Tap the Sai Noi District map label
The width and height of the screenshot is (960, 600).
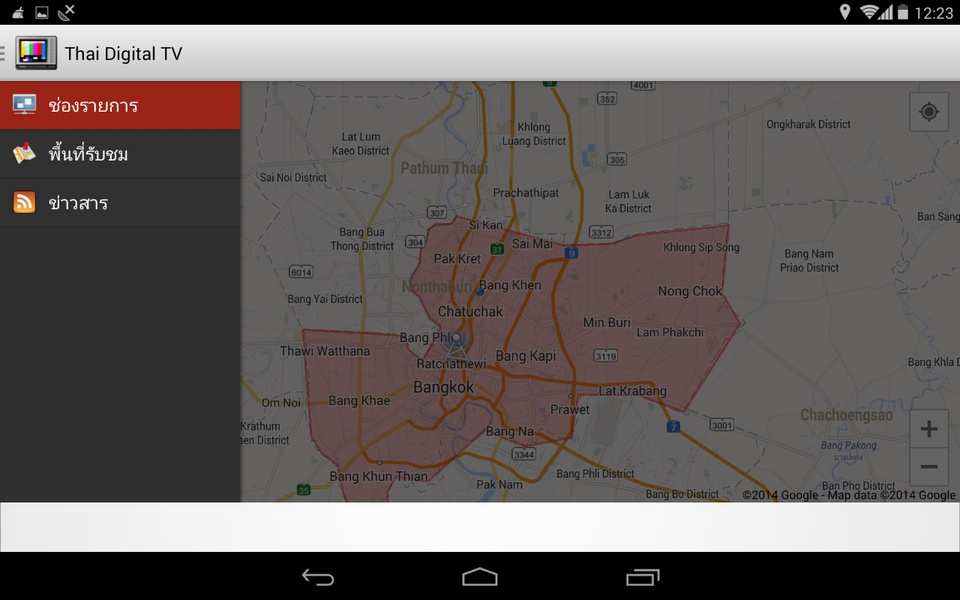(293, 178)
